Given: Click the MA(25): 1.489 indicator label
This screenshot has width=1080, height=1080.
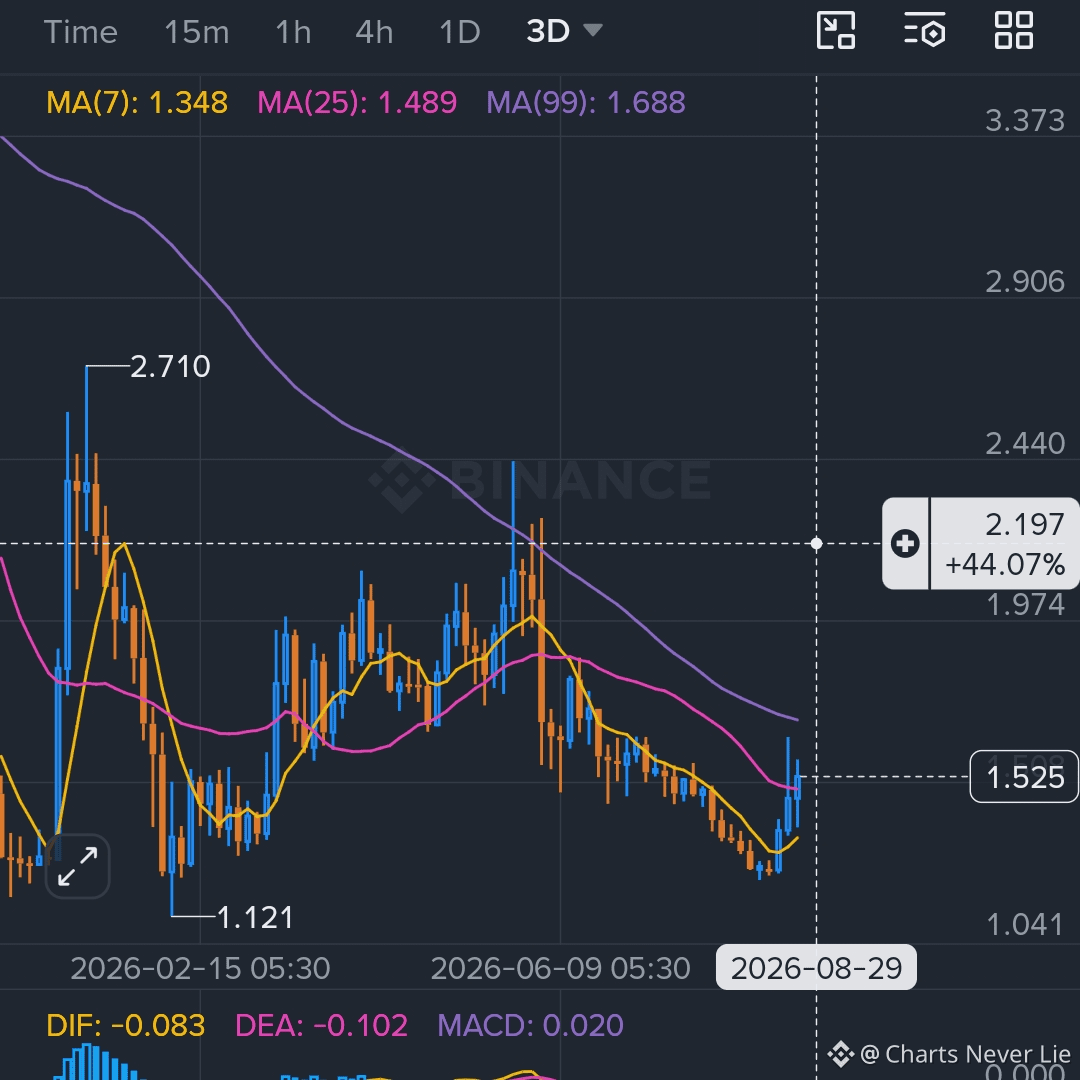Looking at the screenshot, I should (357, 103).
